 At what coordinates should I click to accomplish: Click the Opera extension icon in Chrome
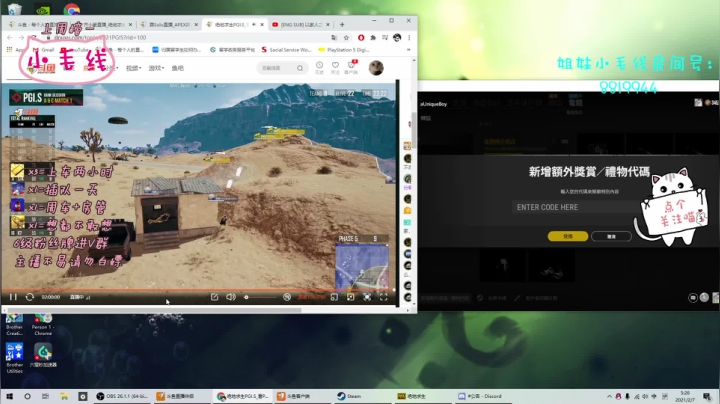click(361, 38)
